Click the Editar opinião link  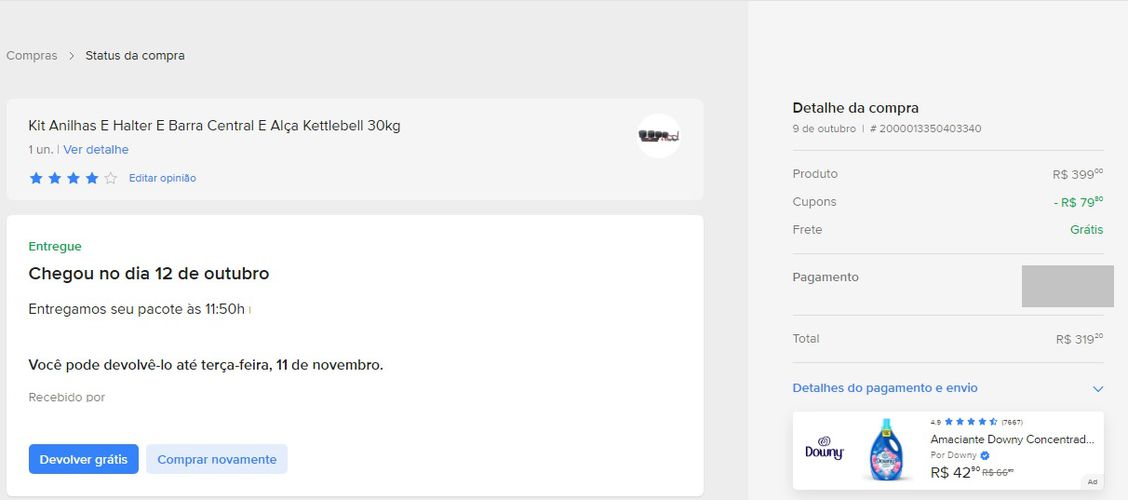(163, 178)
